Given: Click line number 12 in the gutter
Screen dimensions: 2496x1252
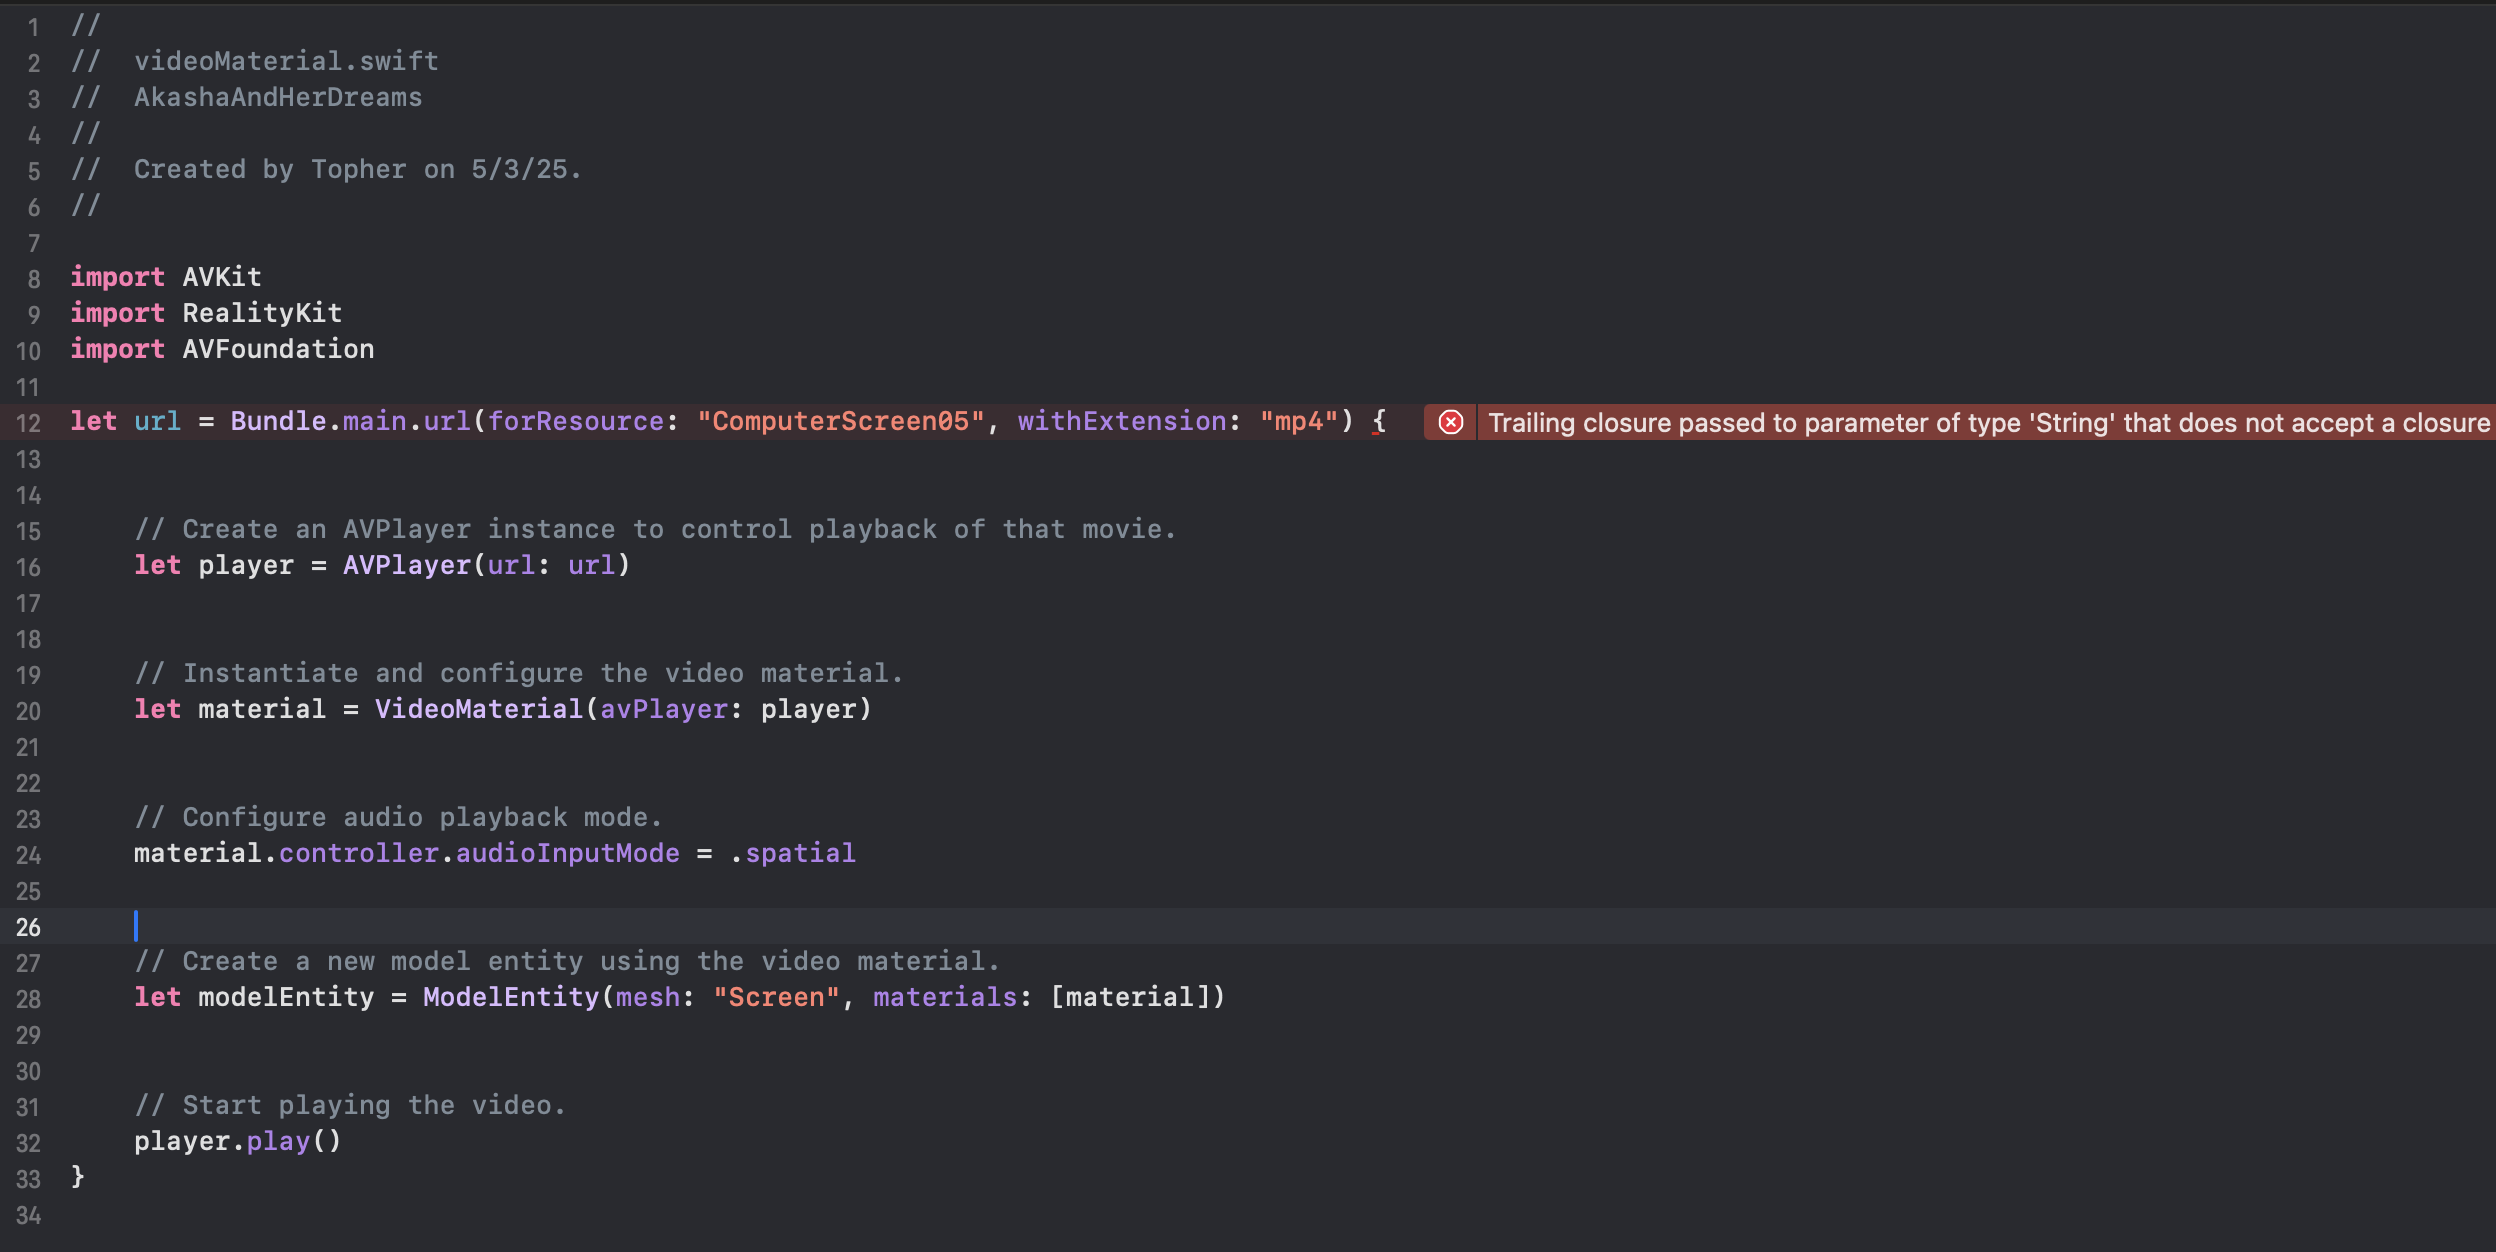Looking at the screenshot, I should click(x=28, y=423).
